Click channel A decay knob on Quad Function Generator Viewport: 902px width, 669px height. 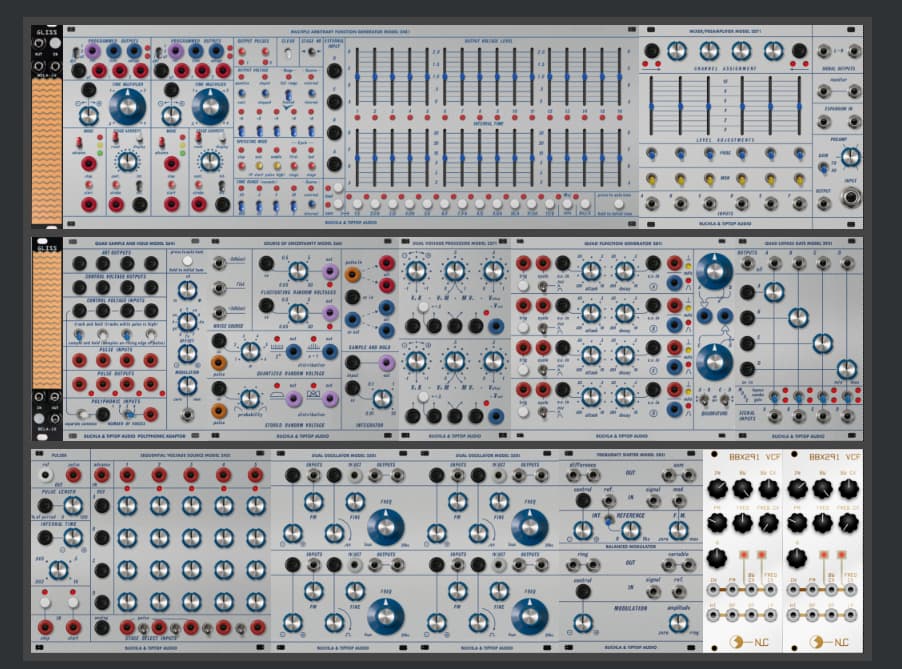click(x=625, y=270)
